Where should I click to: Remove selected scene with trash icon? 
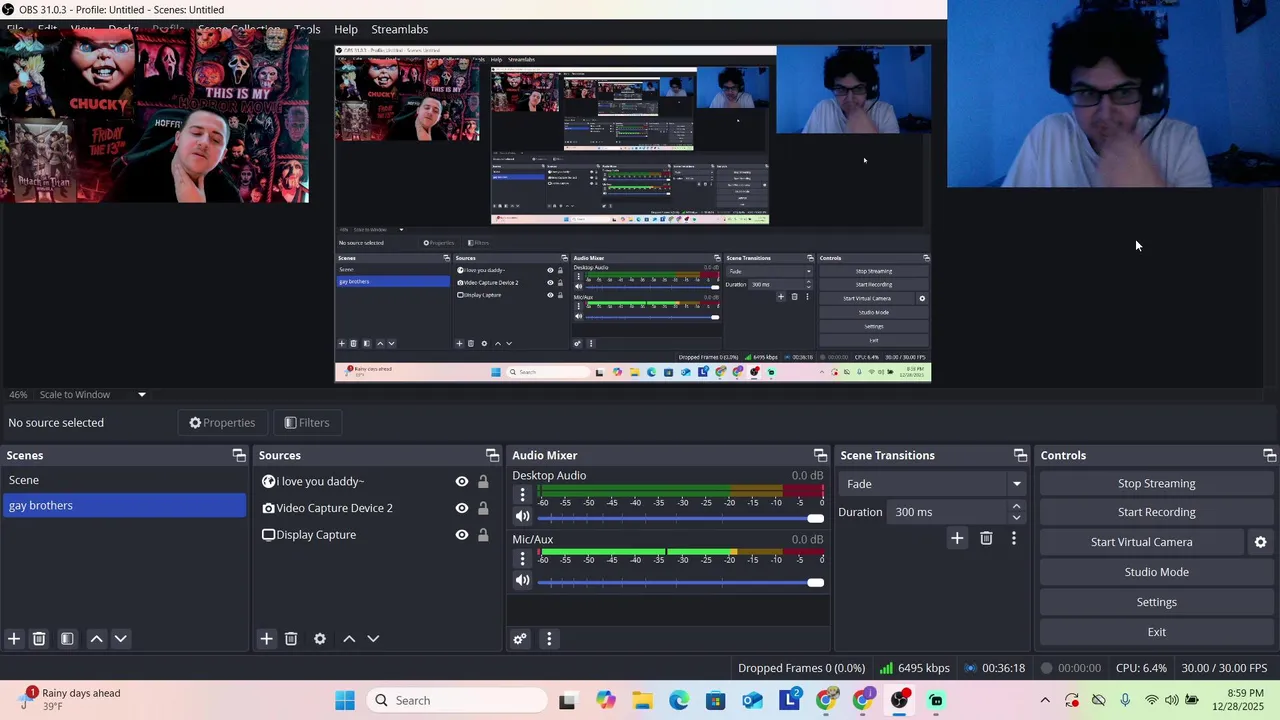(39, 639)
